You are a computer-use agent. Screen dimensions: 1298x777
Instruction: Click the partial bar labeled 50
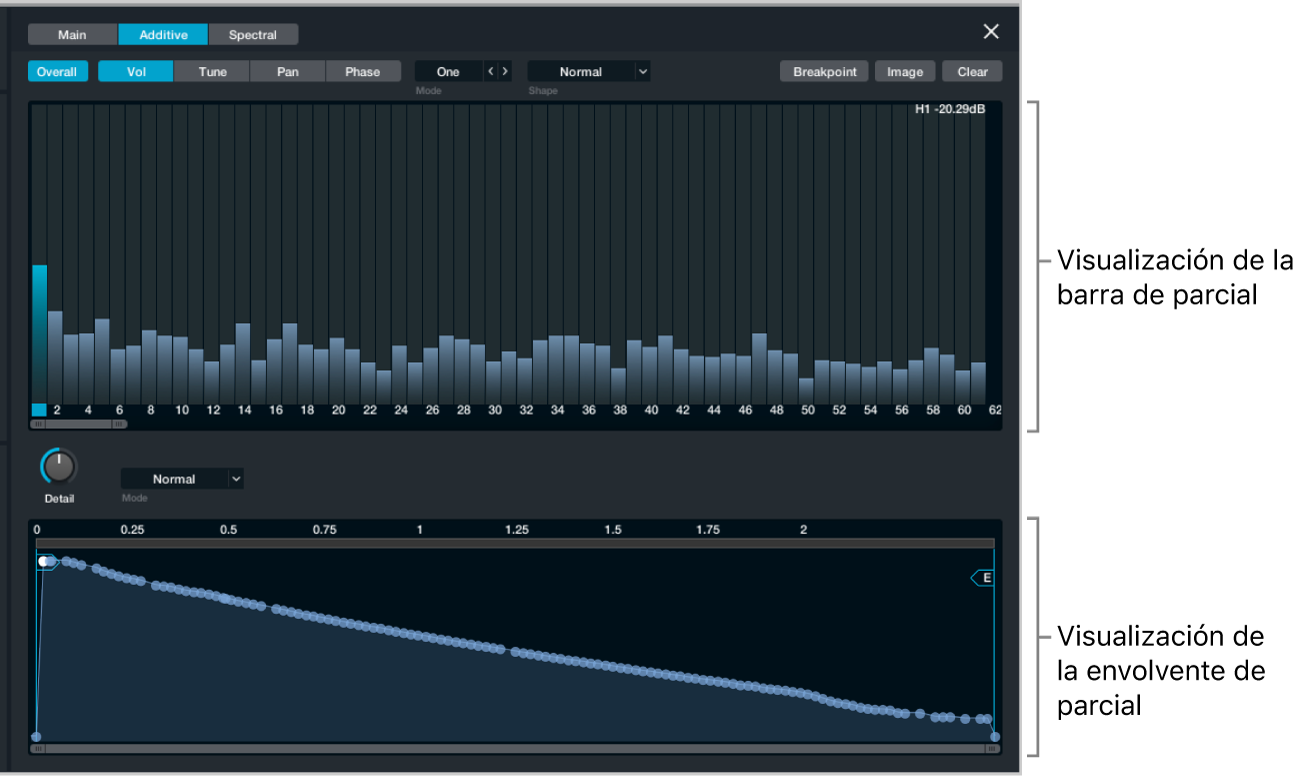coord(806,390)
